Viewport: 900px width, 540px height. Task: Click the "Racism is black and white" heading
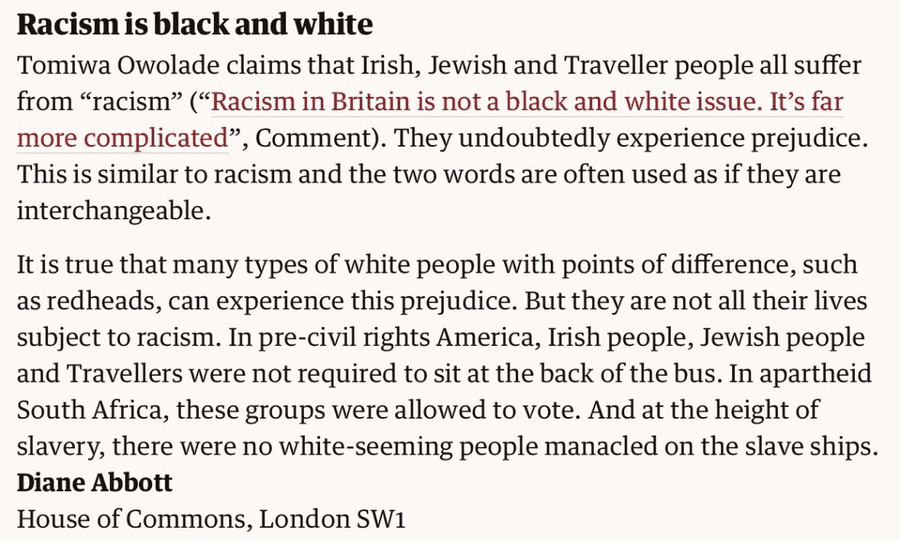pos(194,23)
